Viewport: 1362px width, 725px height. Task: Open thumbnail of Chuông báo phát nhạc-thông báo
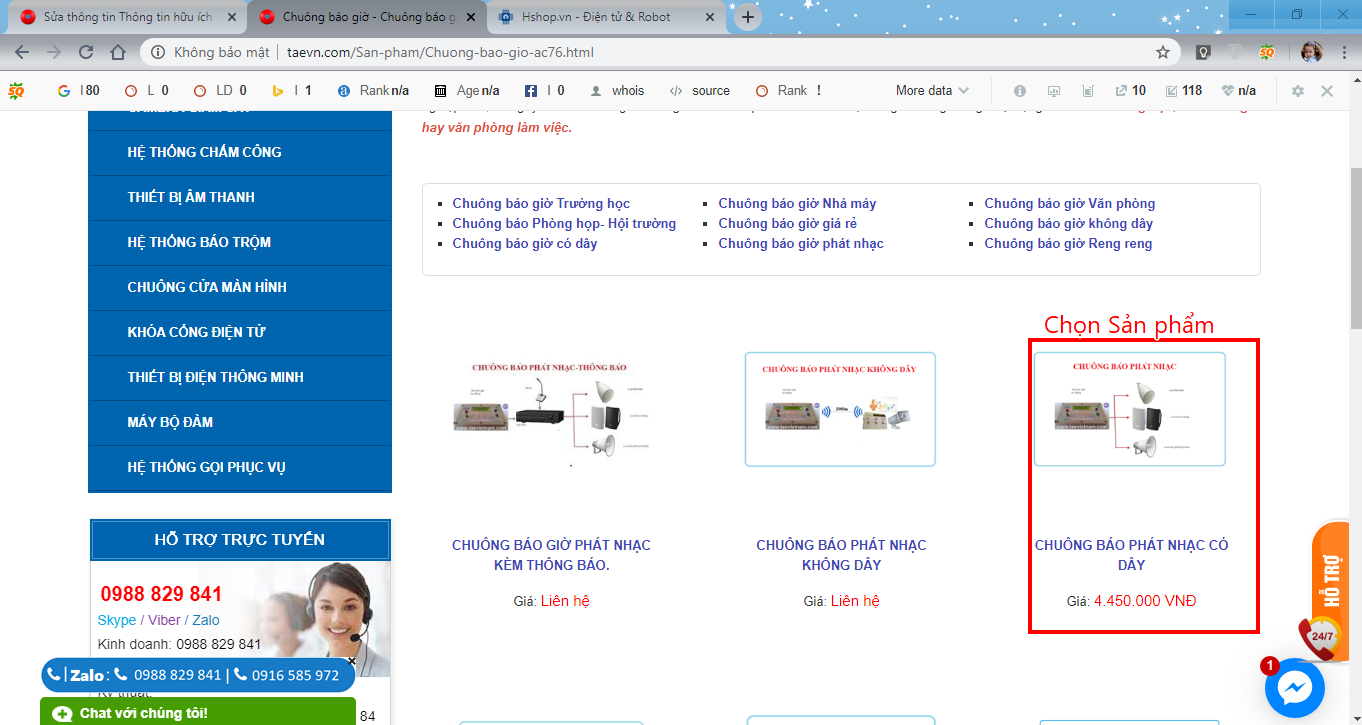tap(552, 410)
